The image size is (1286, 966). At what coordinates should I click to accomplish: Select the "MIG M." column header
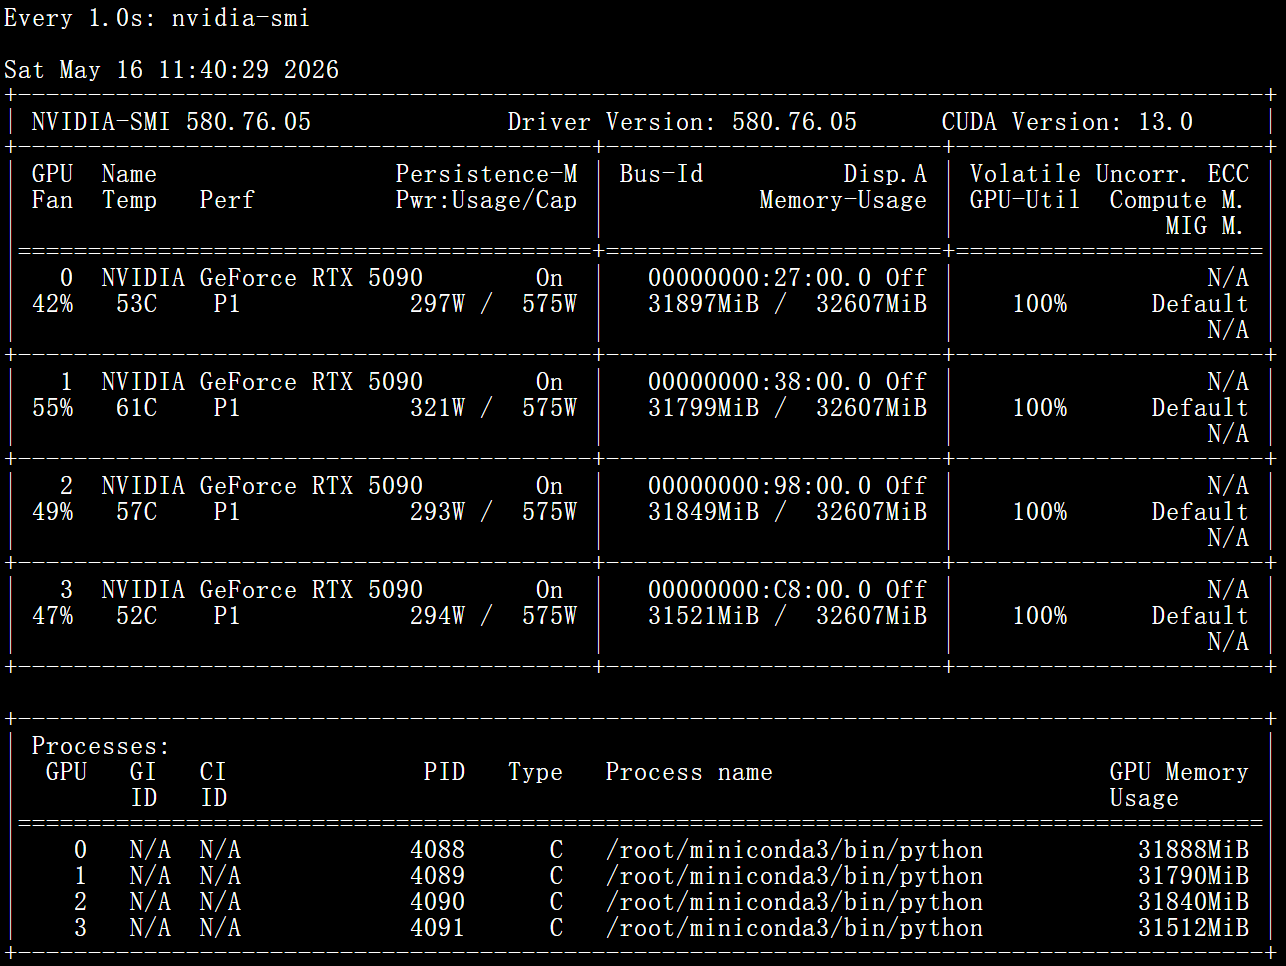1204,226
